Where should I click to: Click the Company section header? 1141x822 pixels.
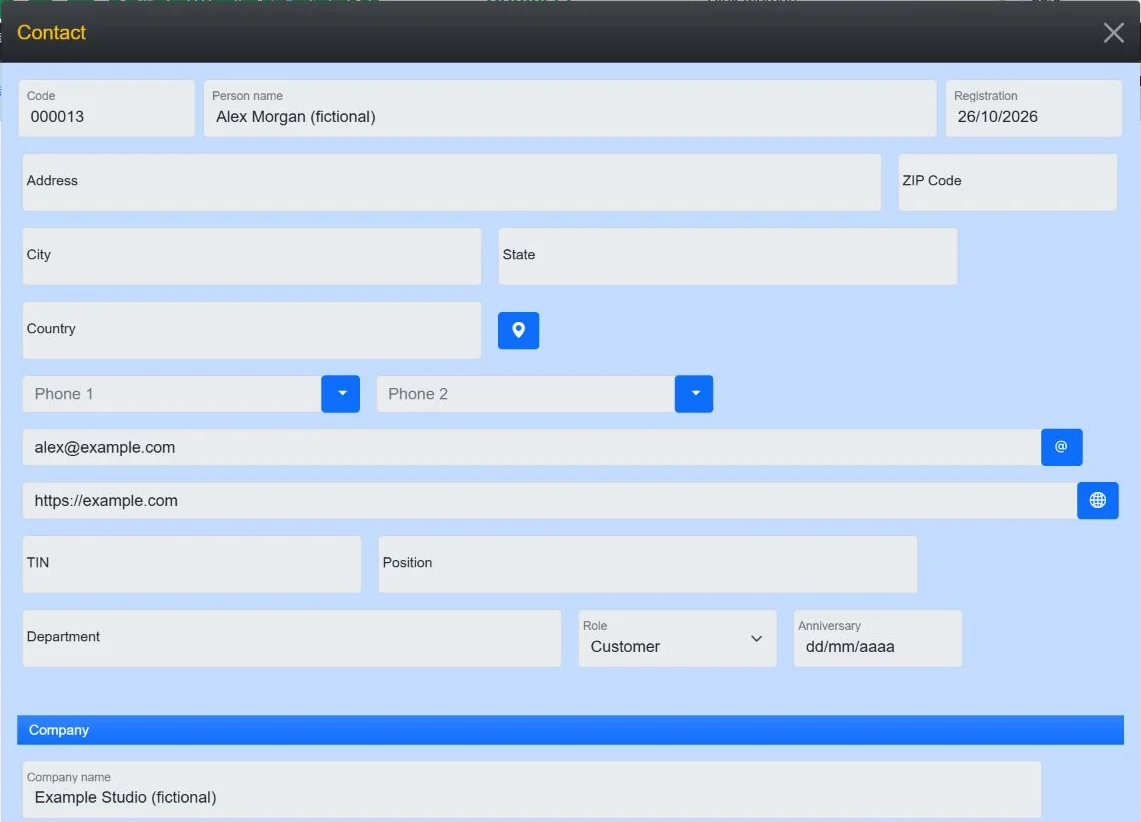click(x=570, y=730)
